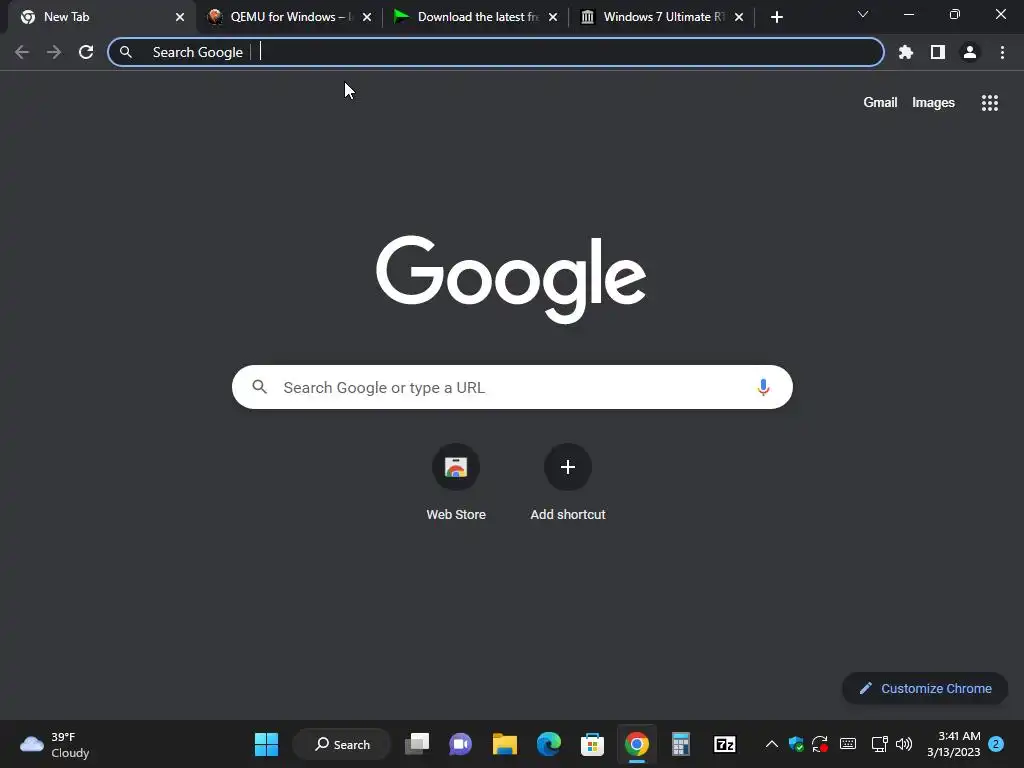The image size is (1024, 768).
Task: Open the touch keyboard tray icon
Action: [x=848, y=744]
